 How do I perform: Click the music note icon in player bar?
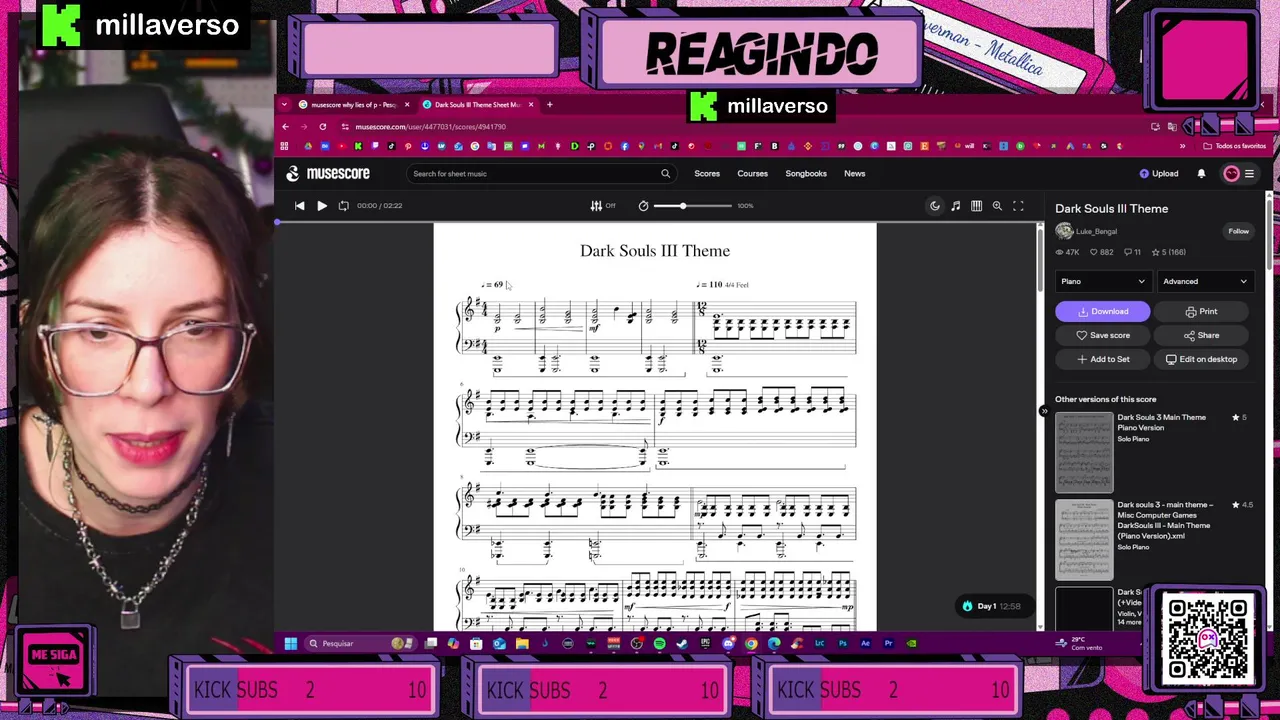pos(955,205)
